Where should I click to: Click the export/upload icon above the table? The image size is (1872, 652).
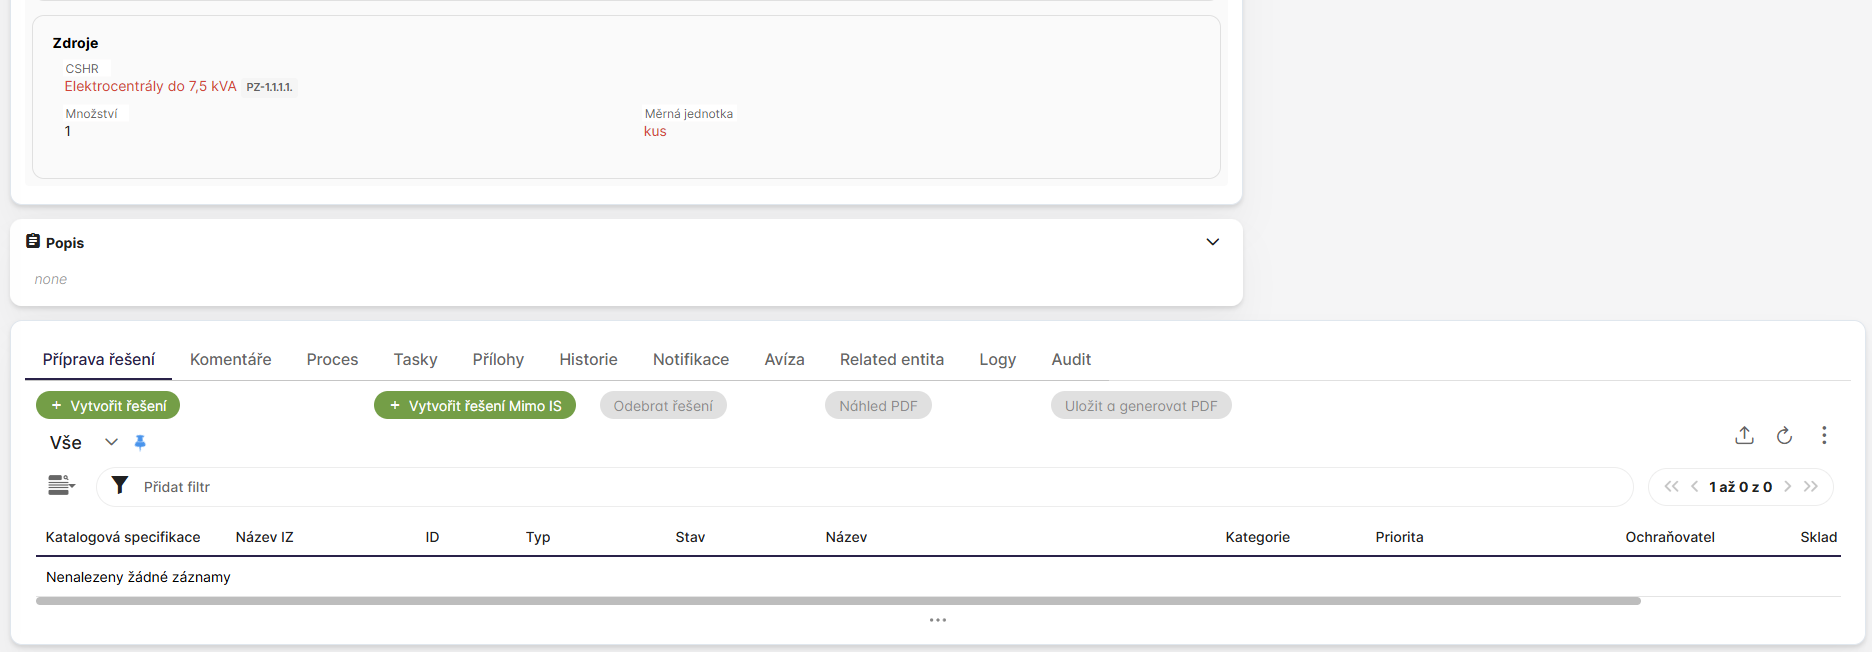click(1744, 435)
